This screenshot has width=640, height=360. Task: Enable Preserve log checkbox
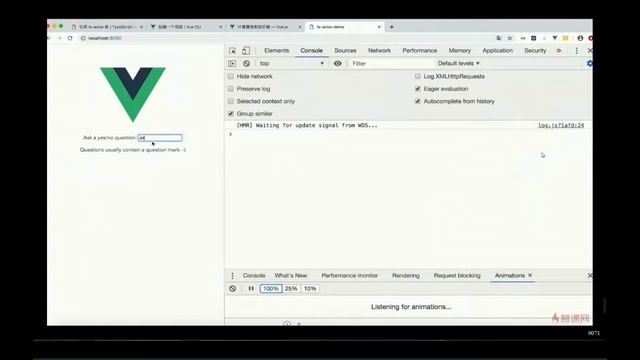pos(231,89)
